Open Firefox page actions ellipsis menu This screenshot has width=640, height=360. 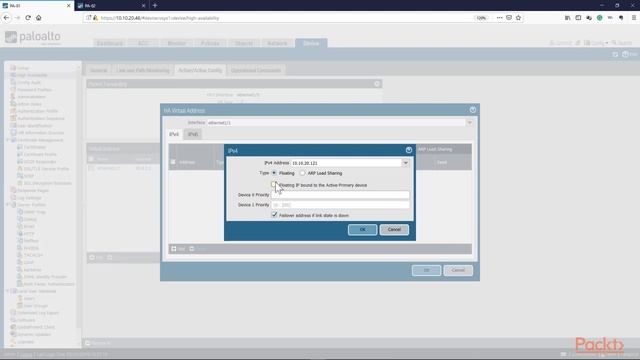click(x=499, y=18)
